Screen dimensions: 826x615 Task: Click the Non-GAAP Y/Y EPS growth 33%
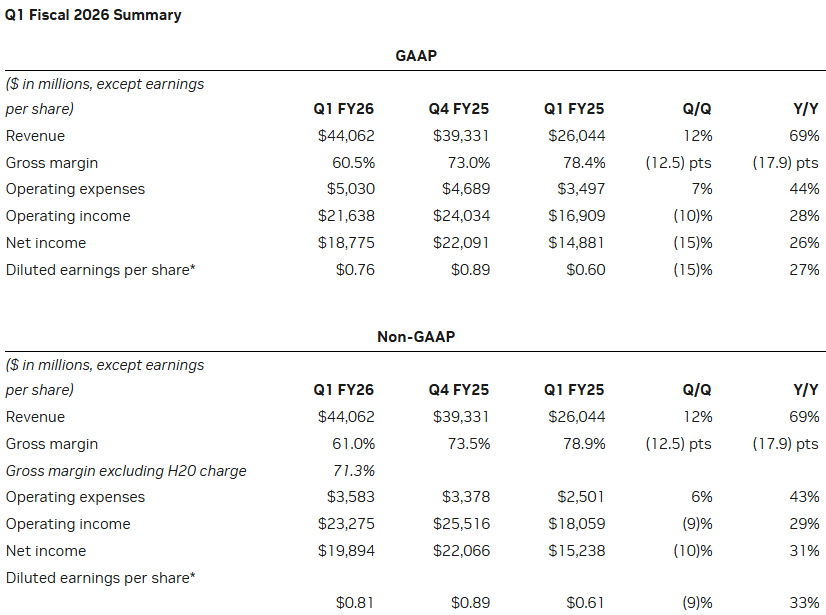coord(804,602)
